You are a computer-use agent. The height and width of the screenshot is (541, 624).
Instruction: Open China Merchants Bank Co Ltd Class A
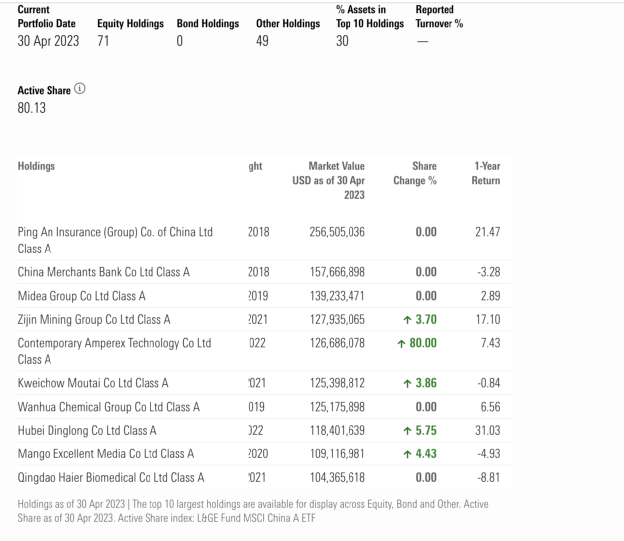103,272
